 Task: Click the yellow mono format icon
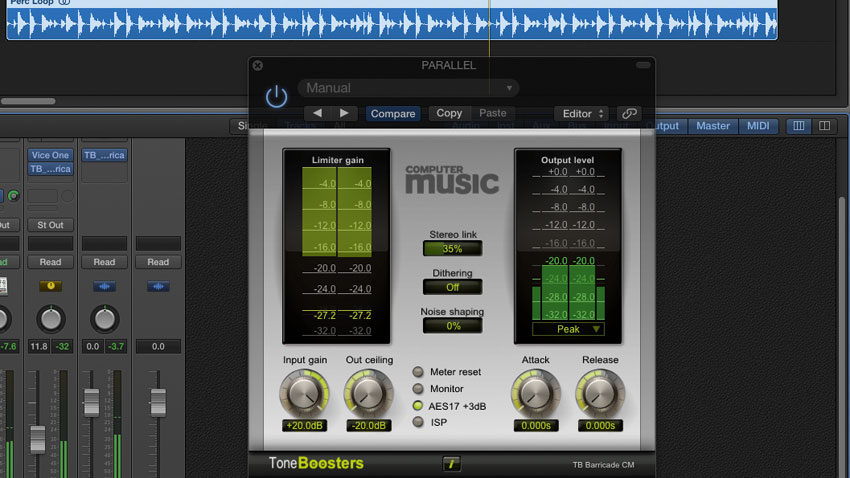point(50,286)
